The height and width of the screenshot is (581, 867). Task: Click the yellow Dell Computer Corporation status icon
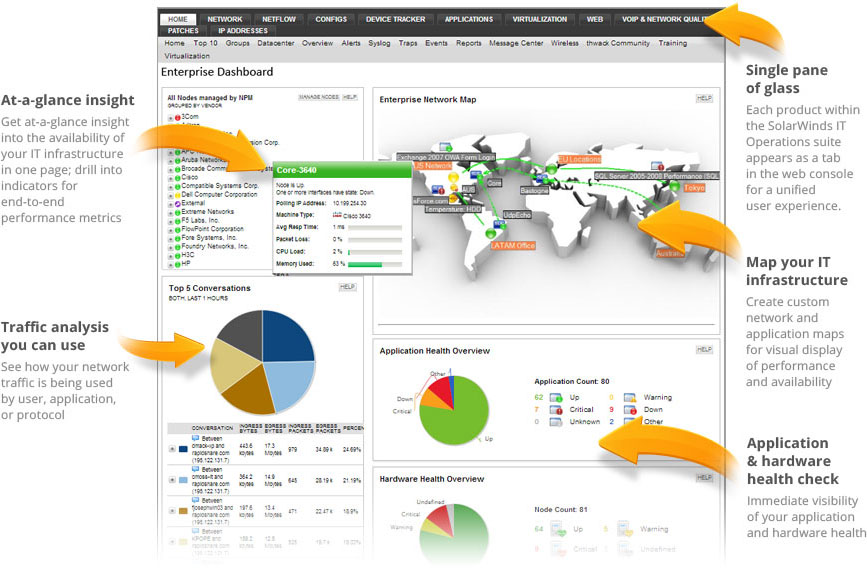[177, 195]
